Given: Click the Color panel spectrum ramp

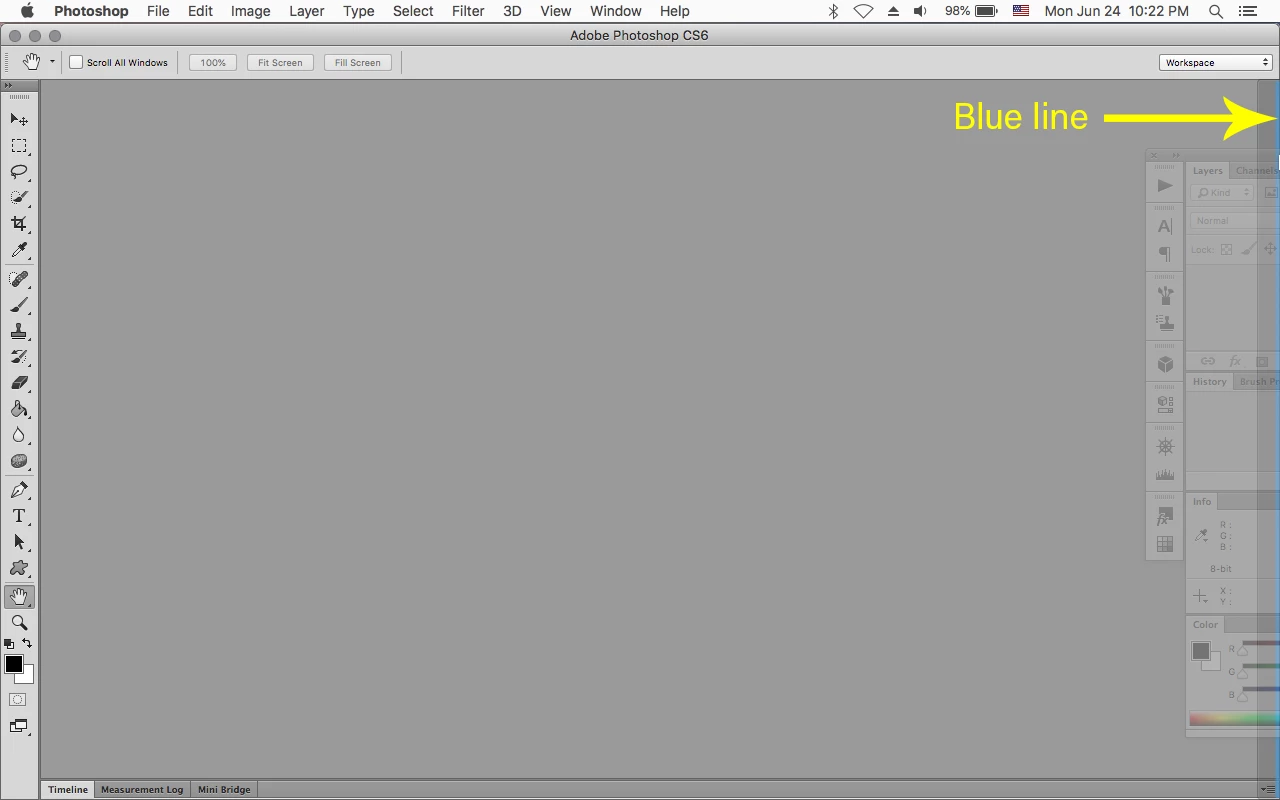Looking at the screenshot, I should point(1234,719).
